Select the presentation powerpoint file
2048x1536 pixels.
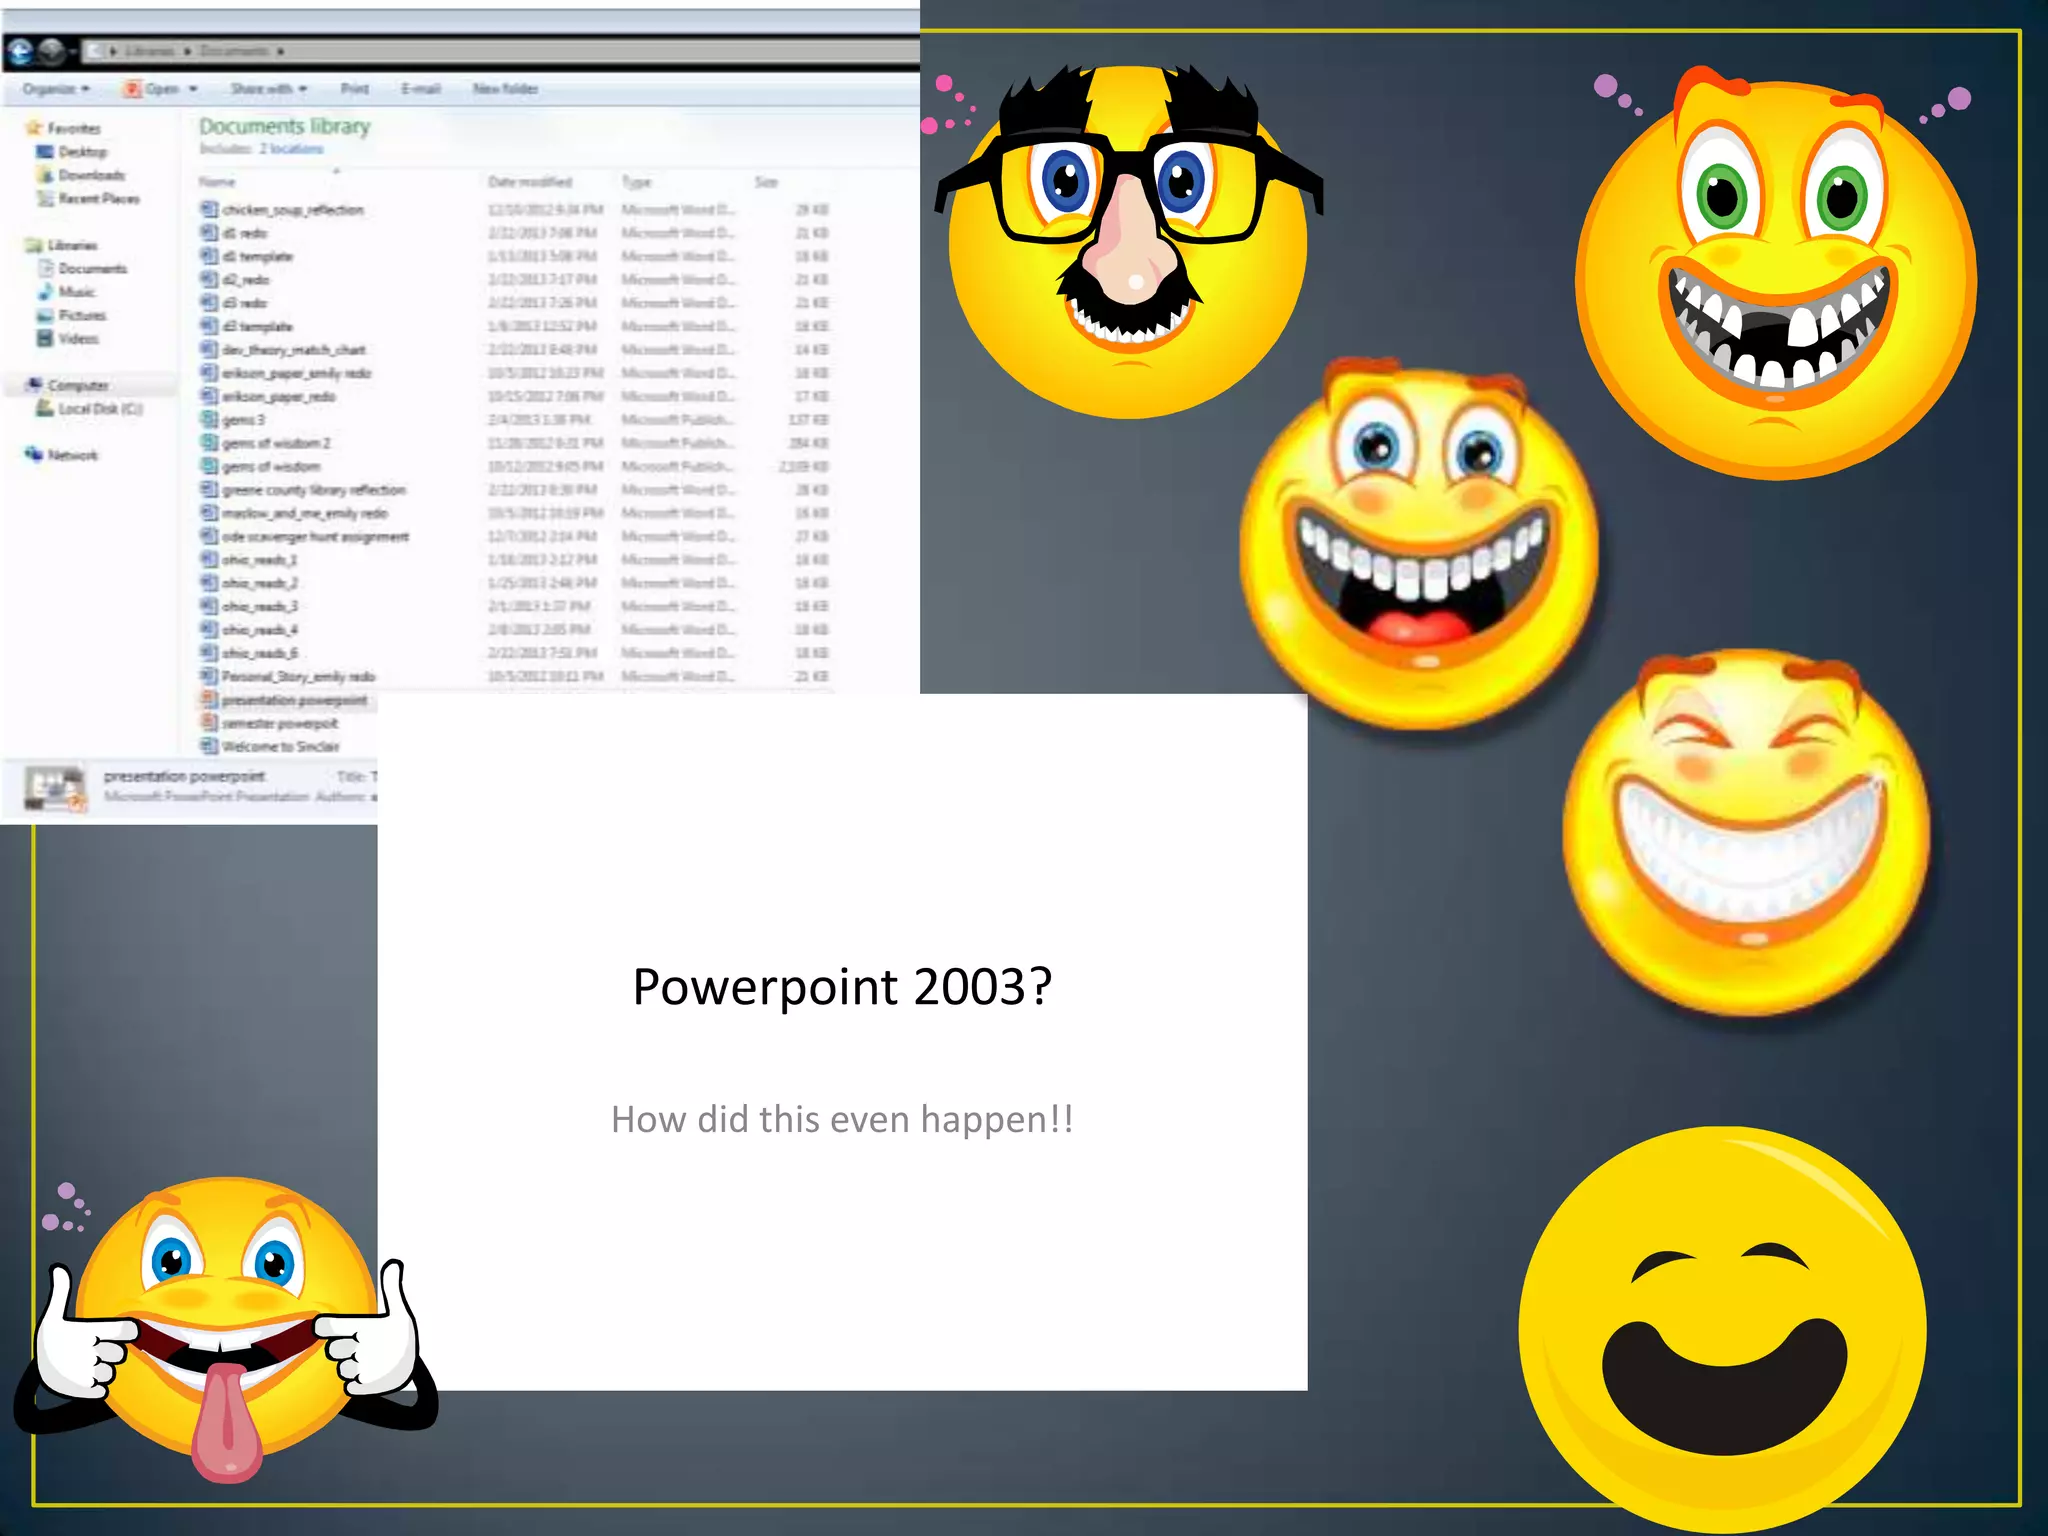pos(293,700)
